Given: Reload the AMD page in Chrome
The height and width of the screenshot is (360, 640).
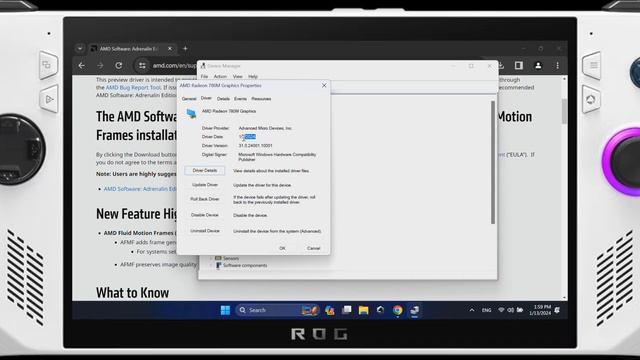Looking at the screenshot, I should (119, 65).
